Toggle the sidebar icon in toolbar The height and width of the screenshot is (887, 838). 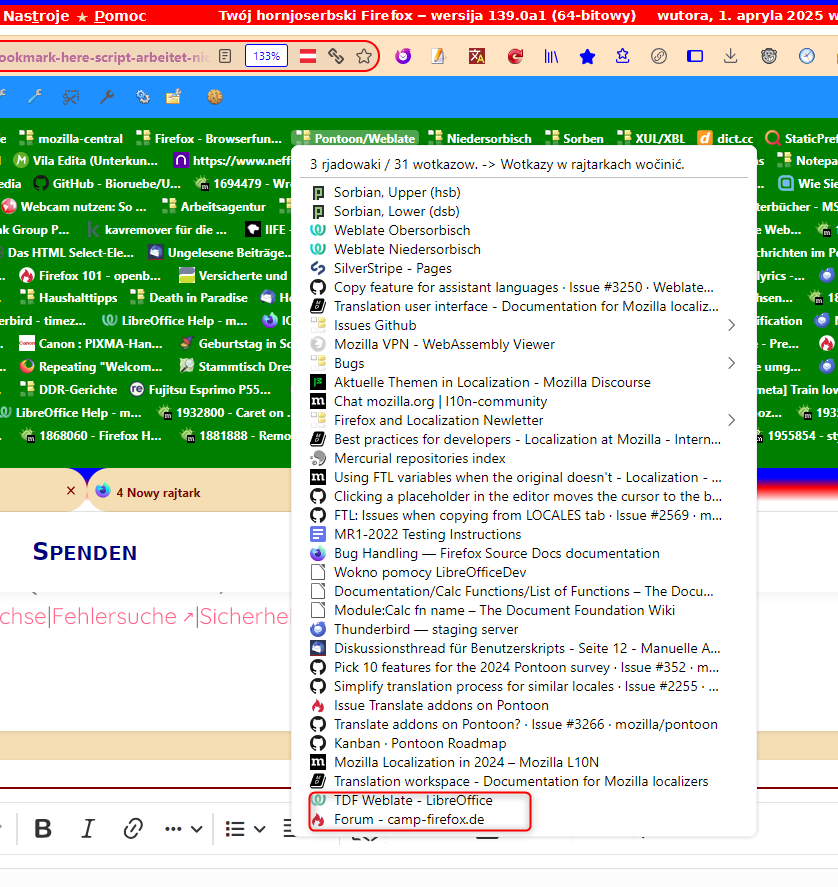pyautogui.click(x=695, y=56)
